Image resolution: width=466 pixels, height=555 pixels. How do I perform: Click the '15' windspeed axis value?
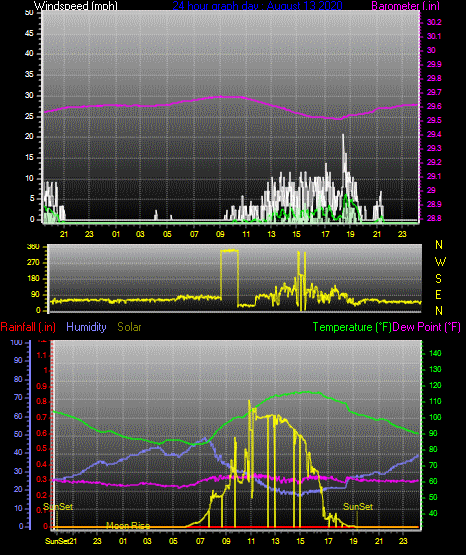tap(29, 157)
